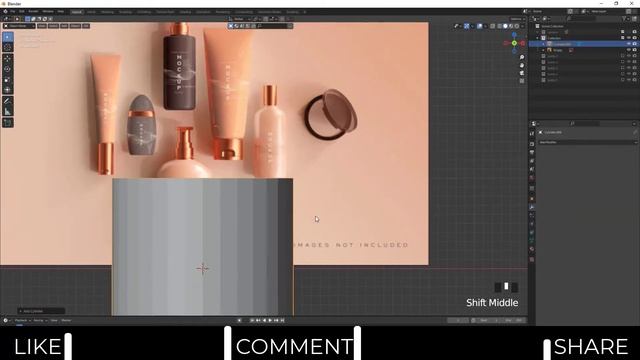Select the Measure ruler tool
This screenshot has width=640, height=360.
coord(7,111)
